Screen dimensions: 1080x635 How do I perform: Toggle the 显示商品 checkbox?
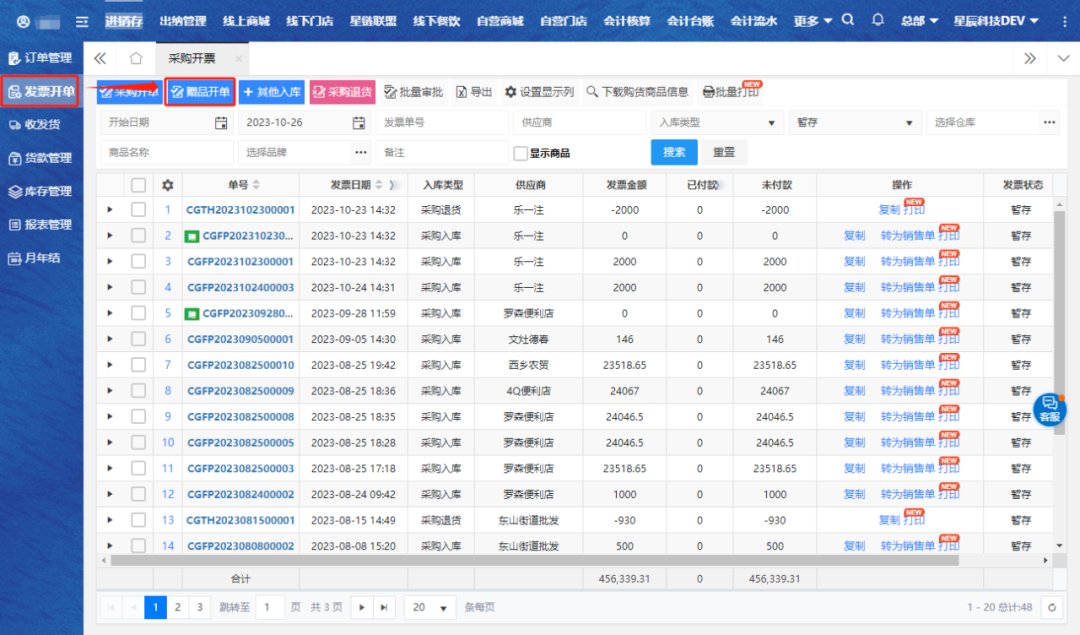(x=520, y=153)
